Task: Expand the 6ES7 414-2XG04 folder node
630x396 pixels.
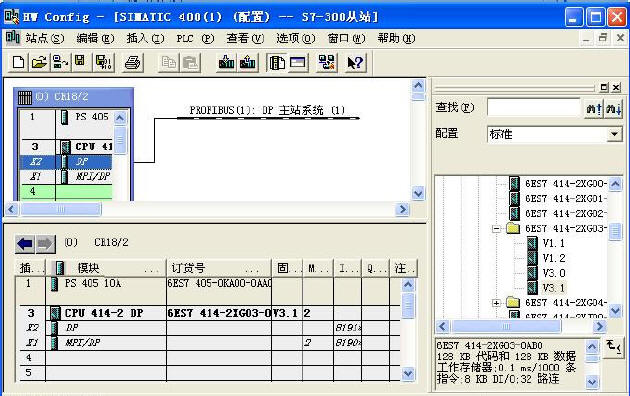Action: click(497, 303)
